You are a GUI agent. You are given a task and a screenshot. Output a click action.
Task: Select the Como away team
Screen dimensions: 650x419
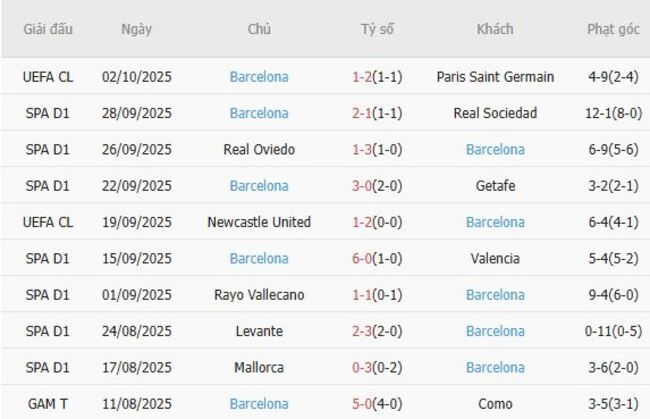click(x=495, y=404)
